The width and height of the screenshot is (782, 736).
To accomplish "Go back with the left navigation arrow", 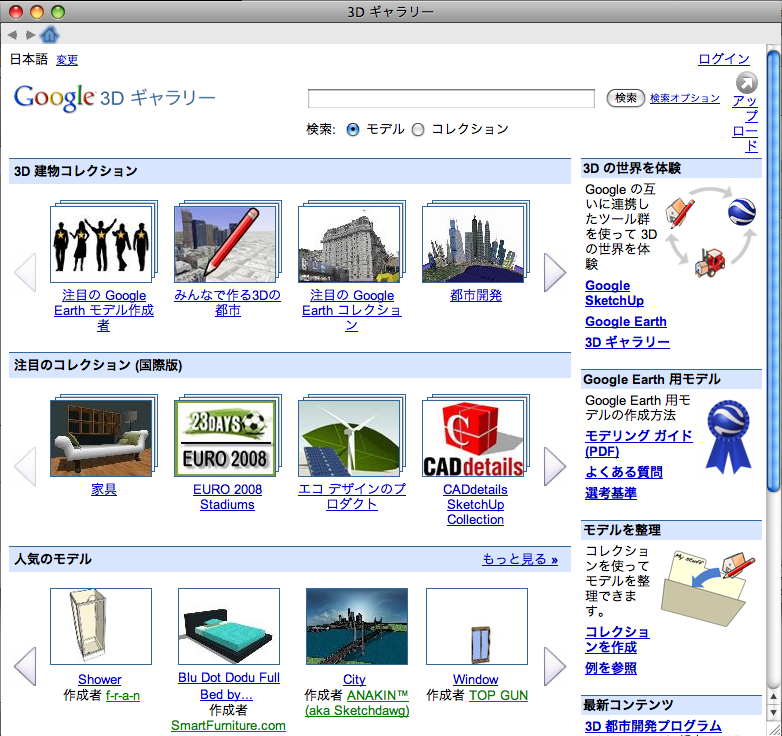I will [13, 34].
